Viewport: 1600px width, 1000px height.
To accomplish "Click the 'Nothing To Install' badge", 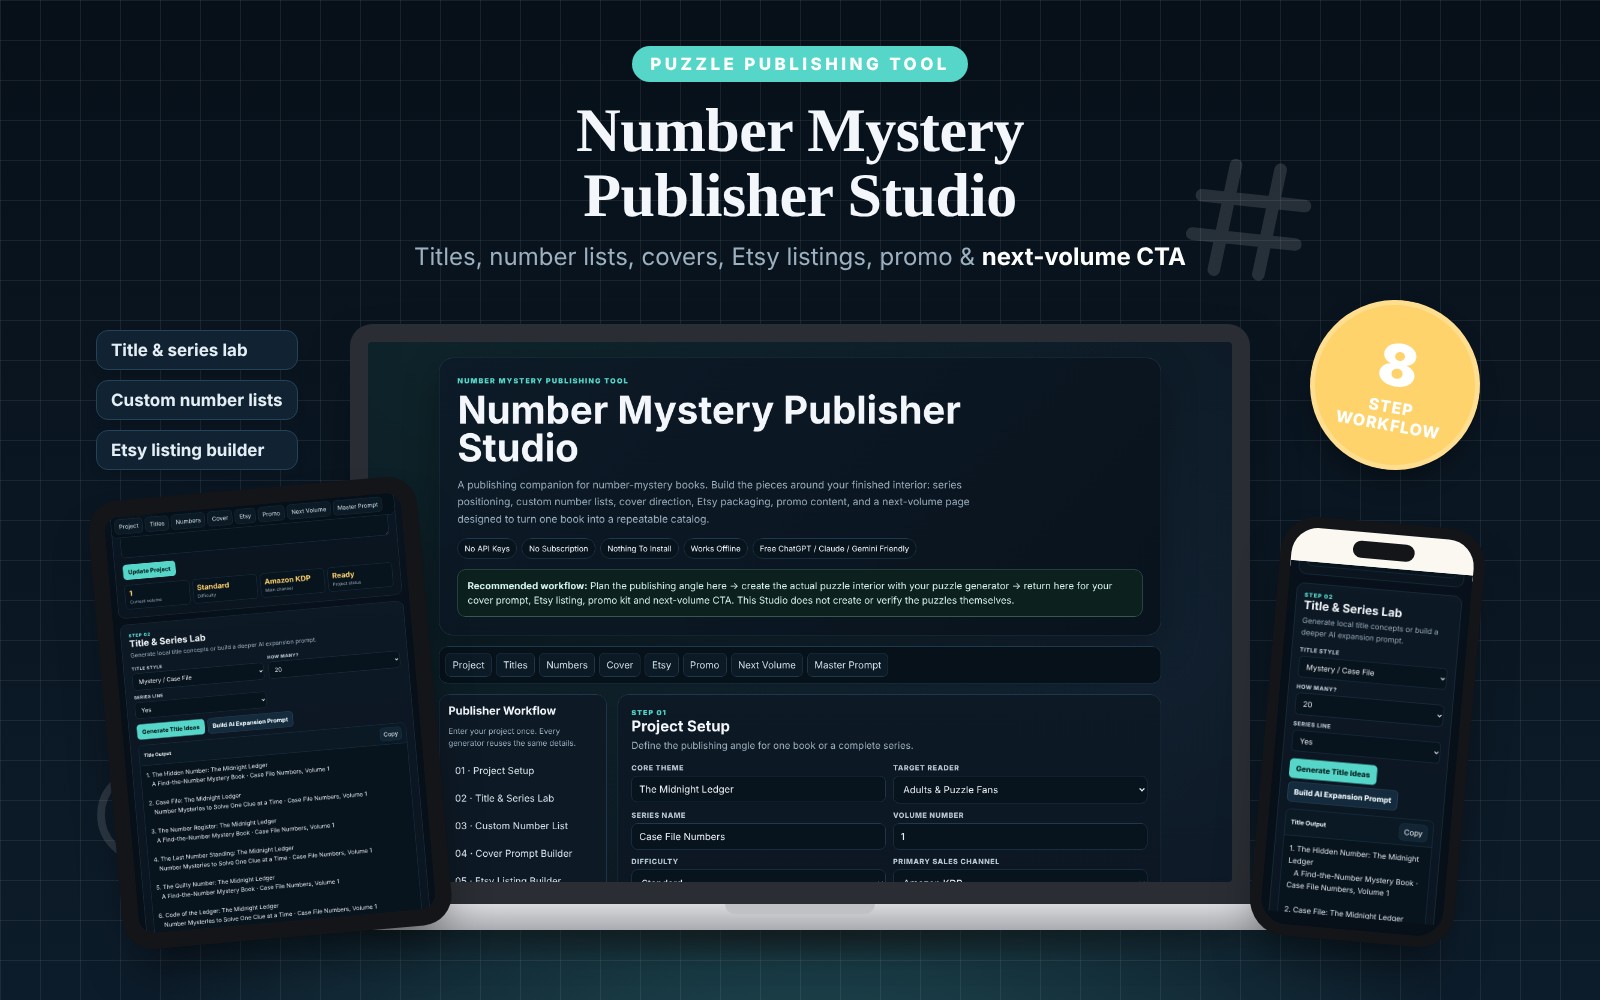I will pyautogui.click(x=639, y=548).
